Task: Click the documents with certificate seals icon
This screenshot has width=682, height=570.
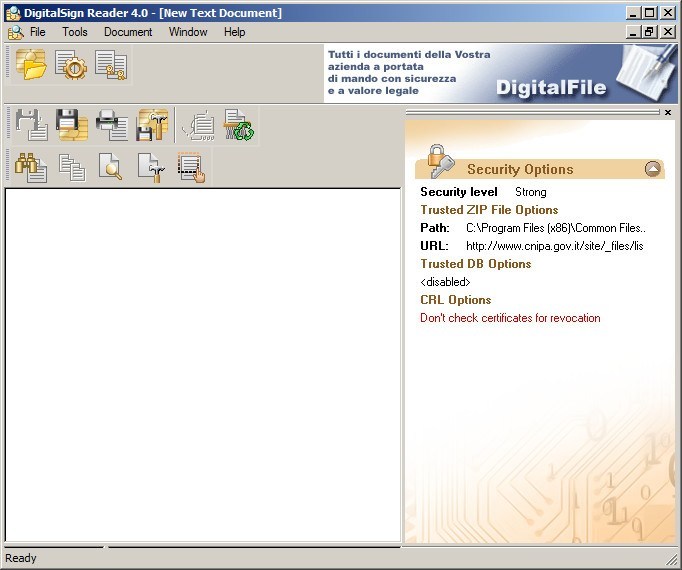Action: pyautogui.click(x=111, y=64)
